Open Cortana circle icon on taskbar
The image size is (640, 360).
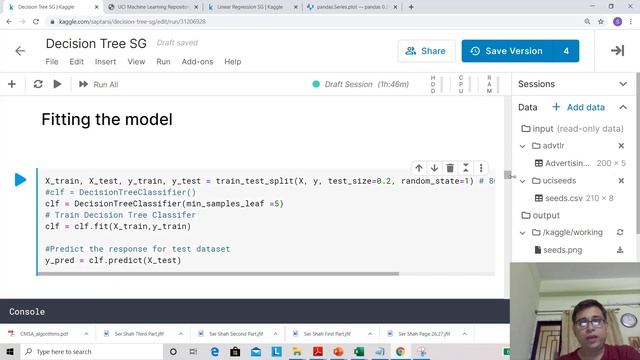click(x=173, y=351)
